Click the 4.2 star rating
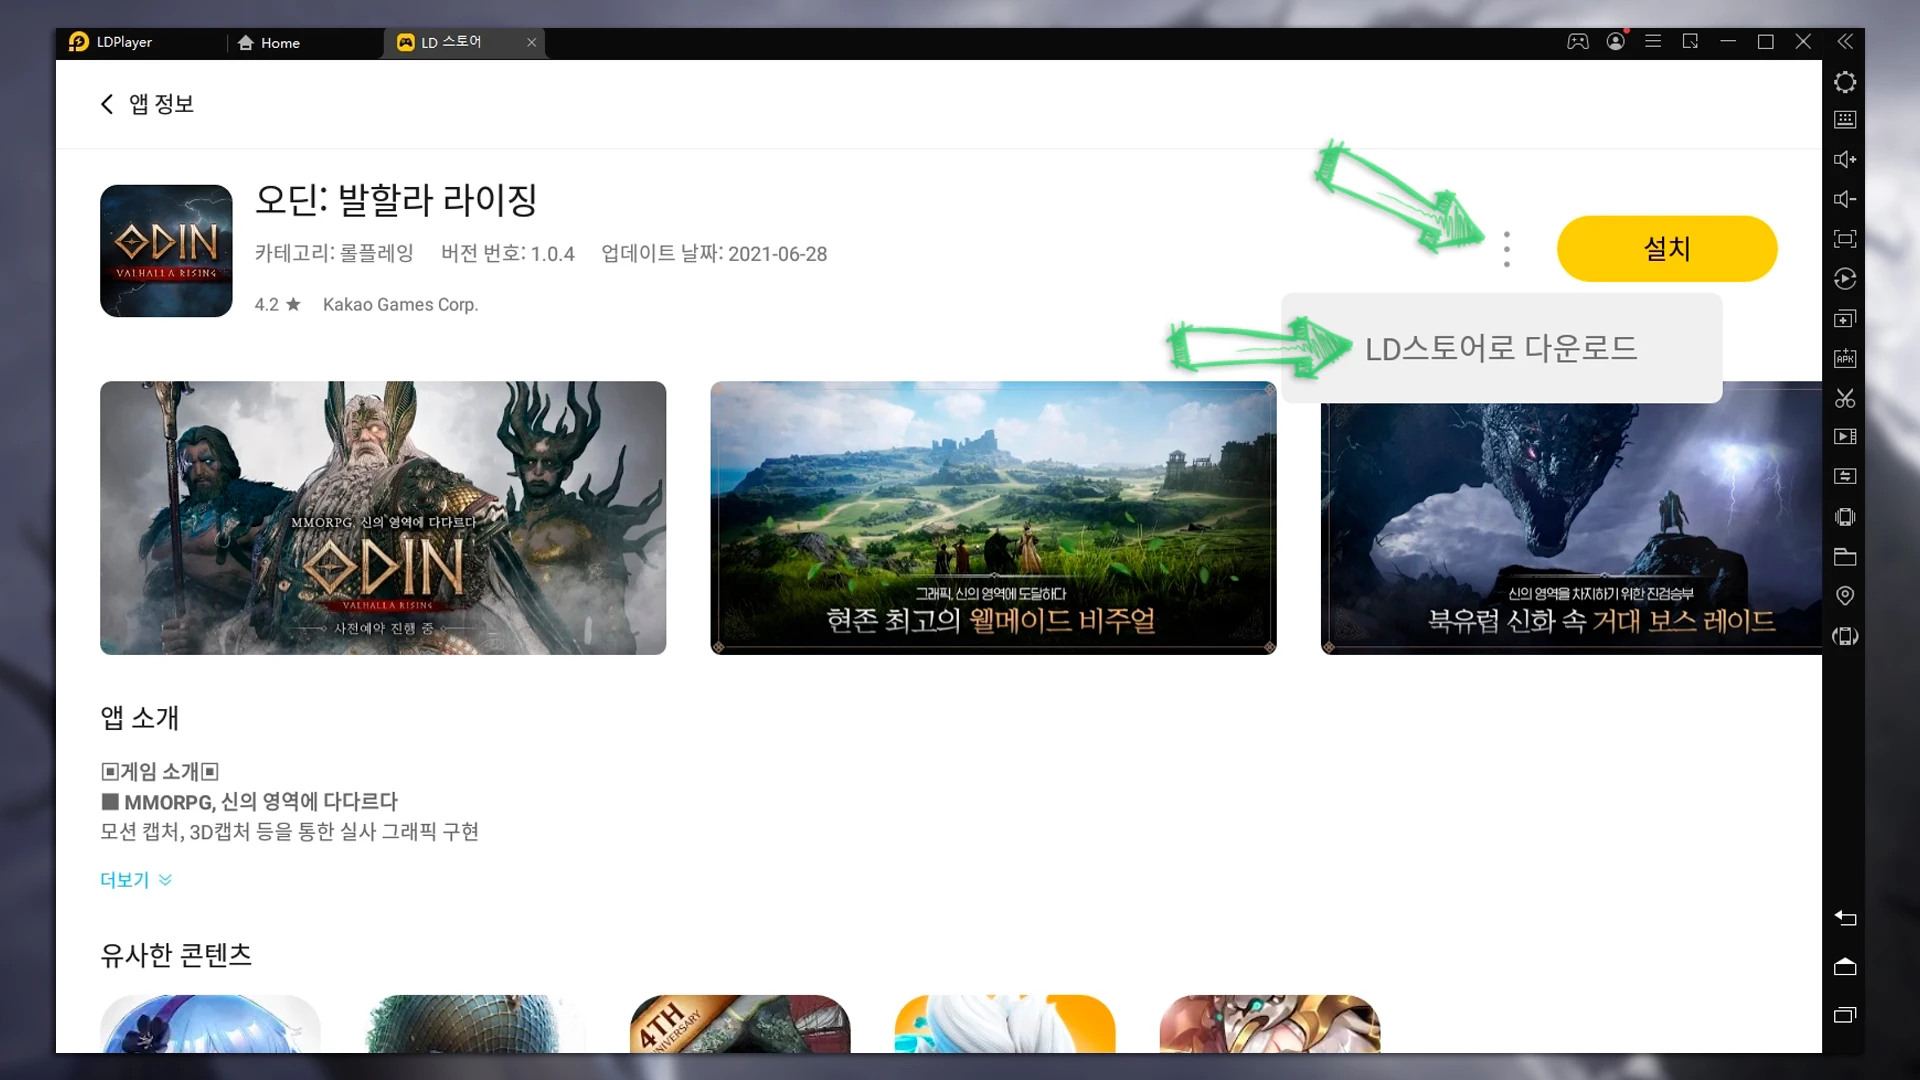The image size is (1920, 1080). point(277,305)
